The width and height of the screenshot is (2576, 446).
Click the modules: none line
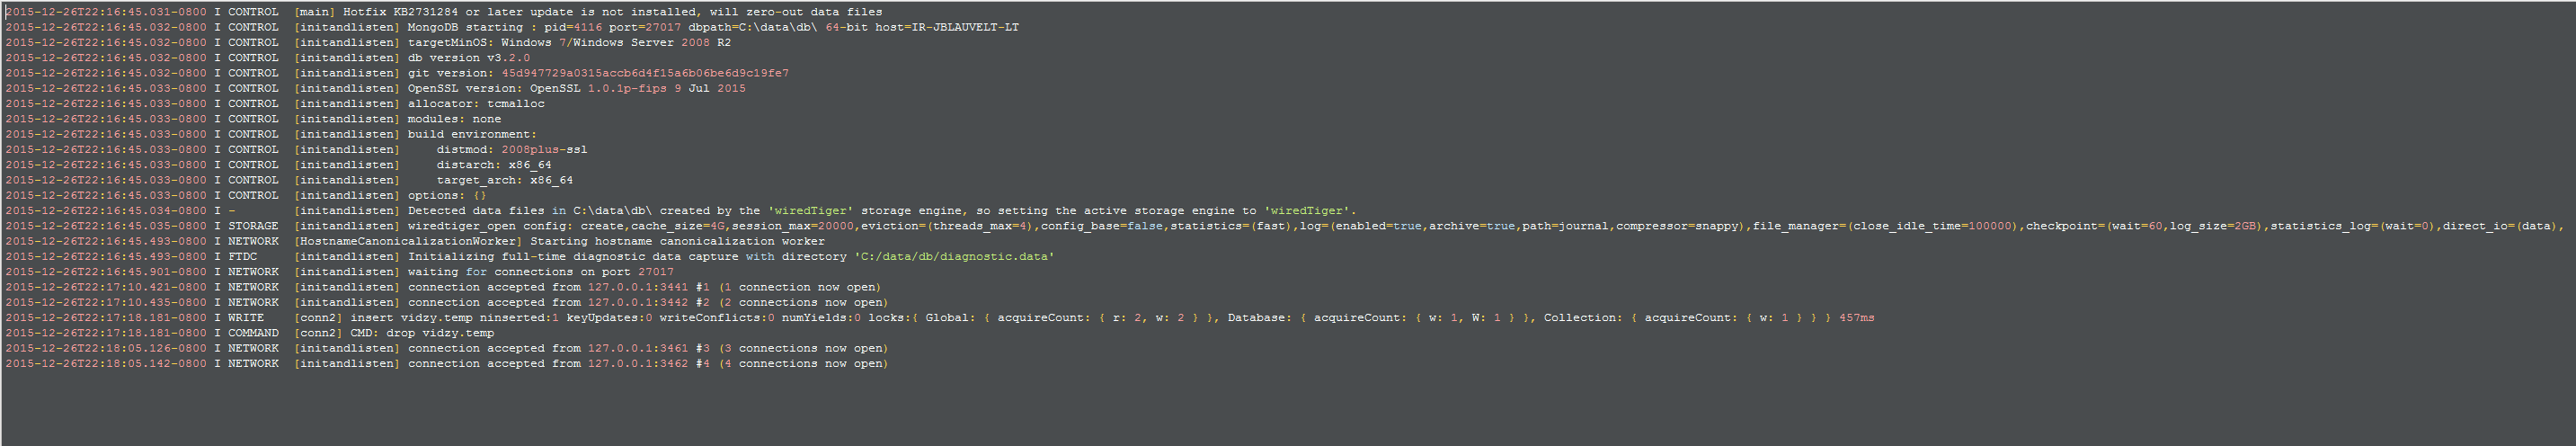(454, 119)
